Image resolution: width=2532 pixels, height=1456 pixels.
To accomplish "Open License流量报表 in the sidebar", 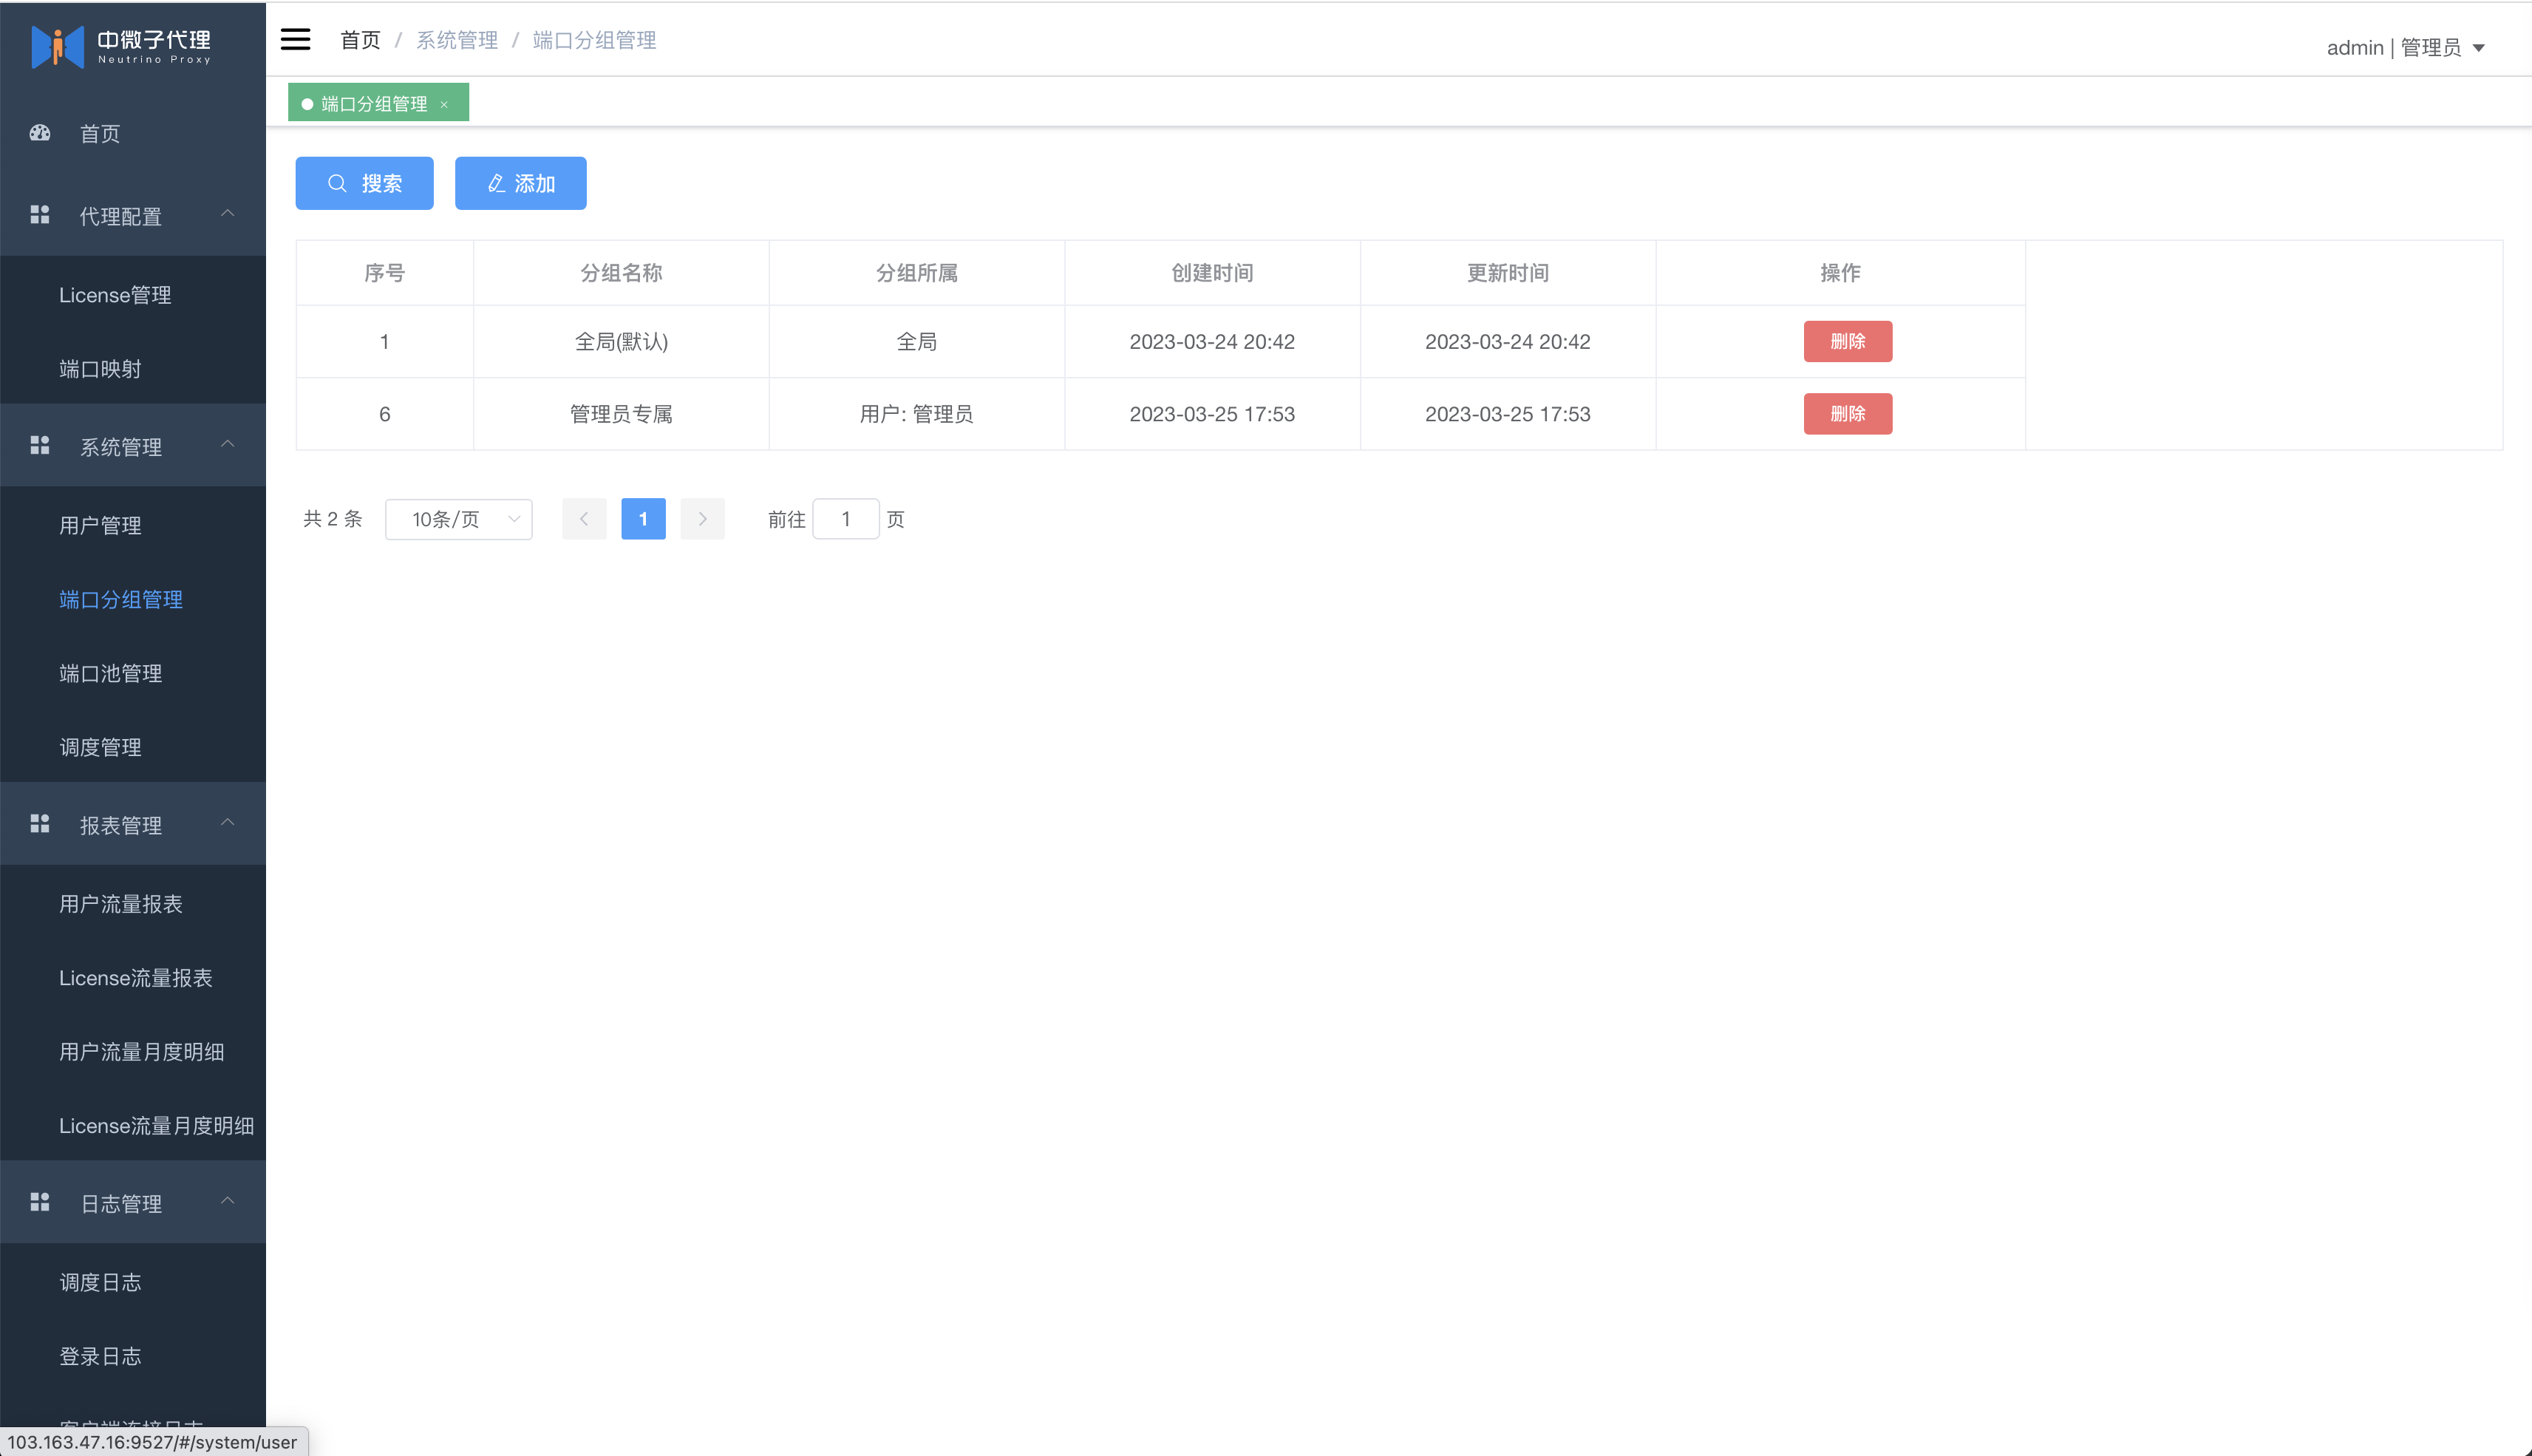I will 133,978.
